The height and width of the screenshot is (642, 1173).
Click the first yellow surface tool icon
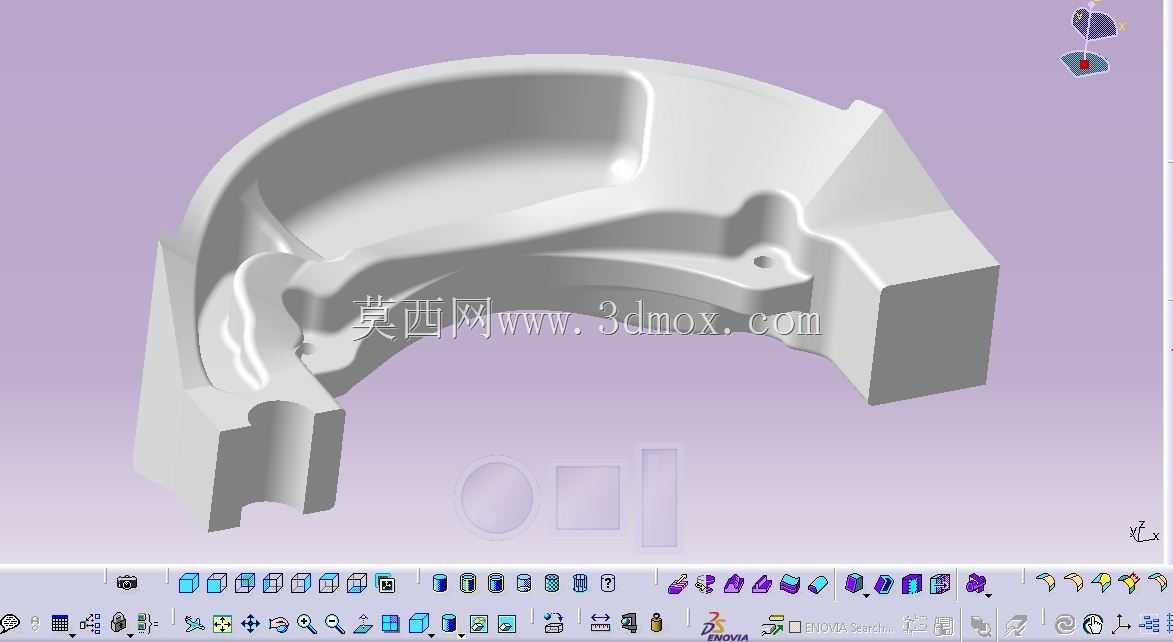coord(1045,583)
